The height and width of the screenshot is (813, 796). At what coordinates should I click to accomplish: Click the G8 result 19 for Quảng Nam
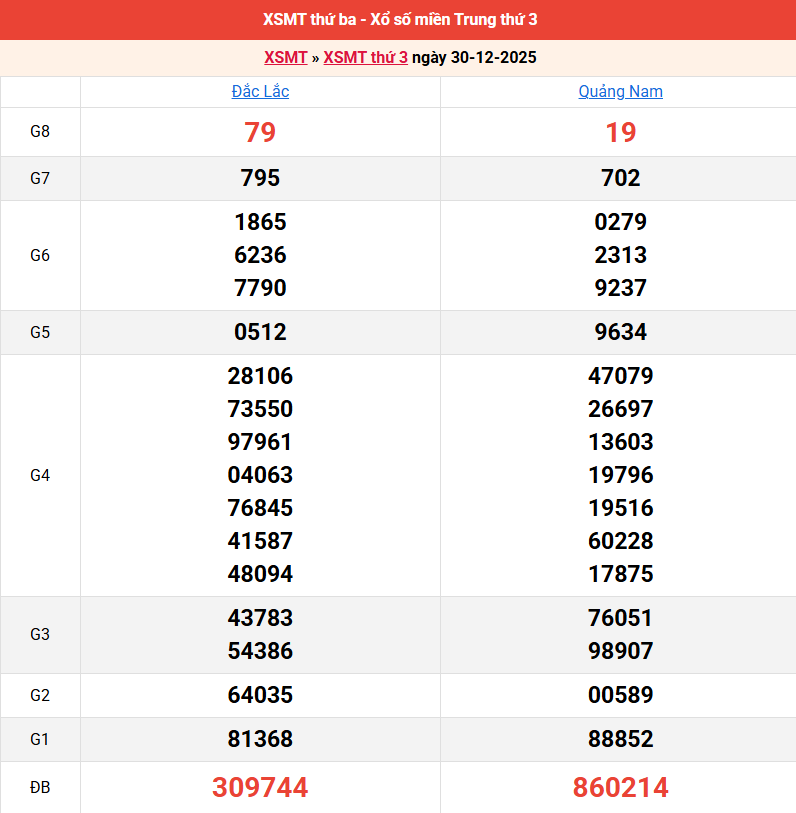tap(620, 132)
